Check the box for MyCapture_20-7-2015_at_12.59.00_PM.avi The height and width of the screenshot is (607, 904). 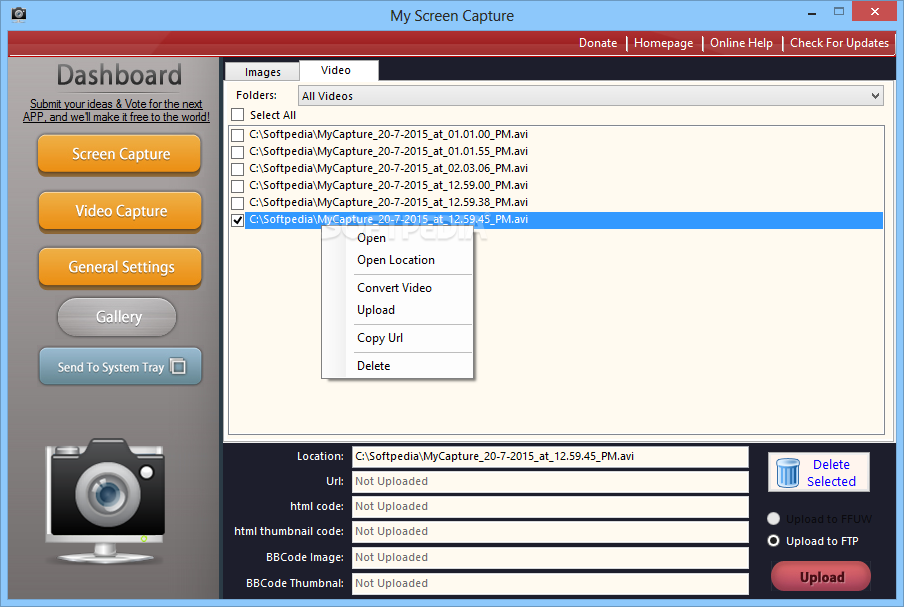click(238, 186)
